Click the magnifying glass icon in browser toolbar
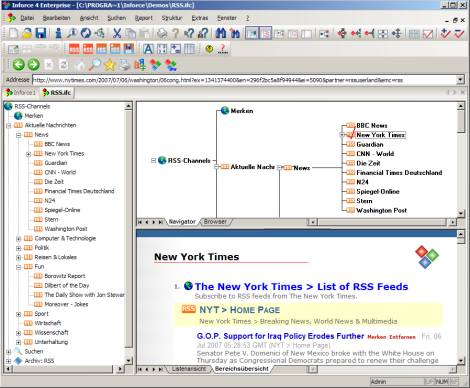The image size is (470, 388). pyautogui.click(x=95, y=65)
